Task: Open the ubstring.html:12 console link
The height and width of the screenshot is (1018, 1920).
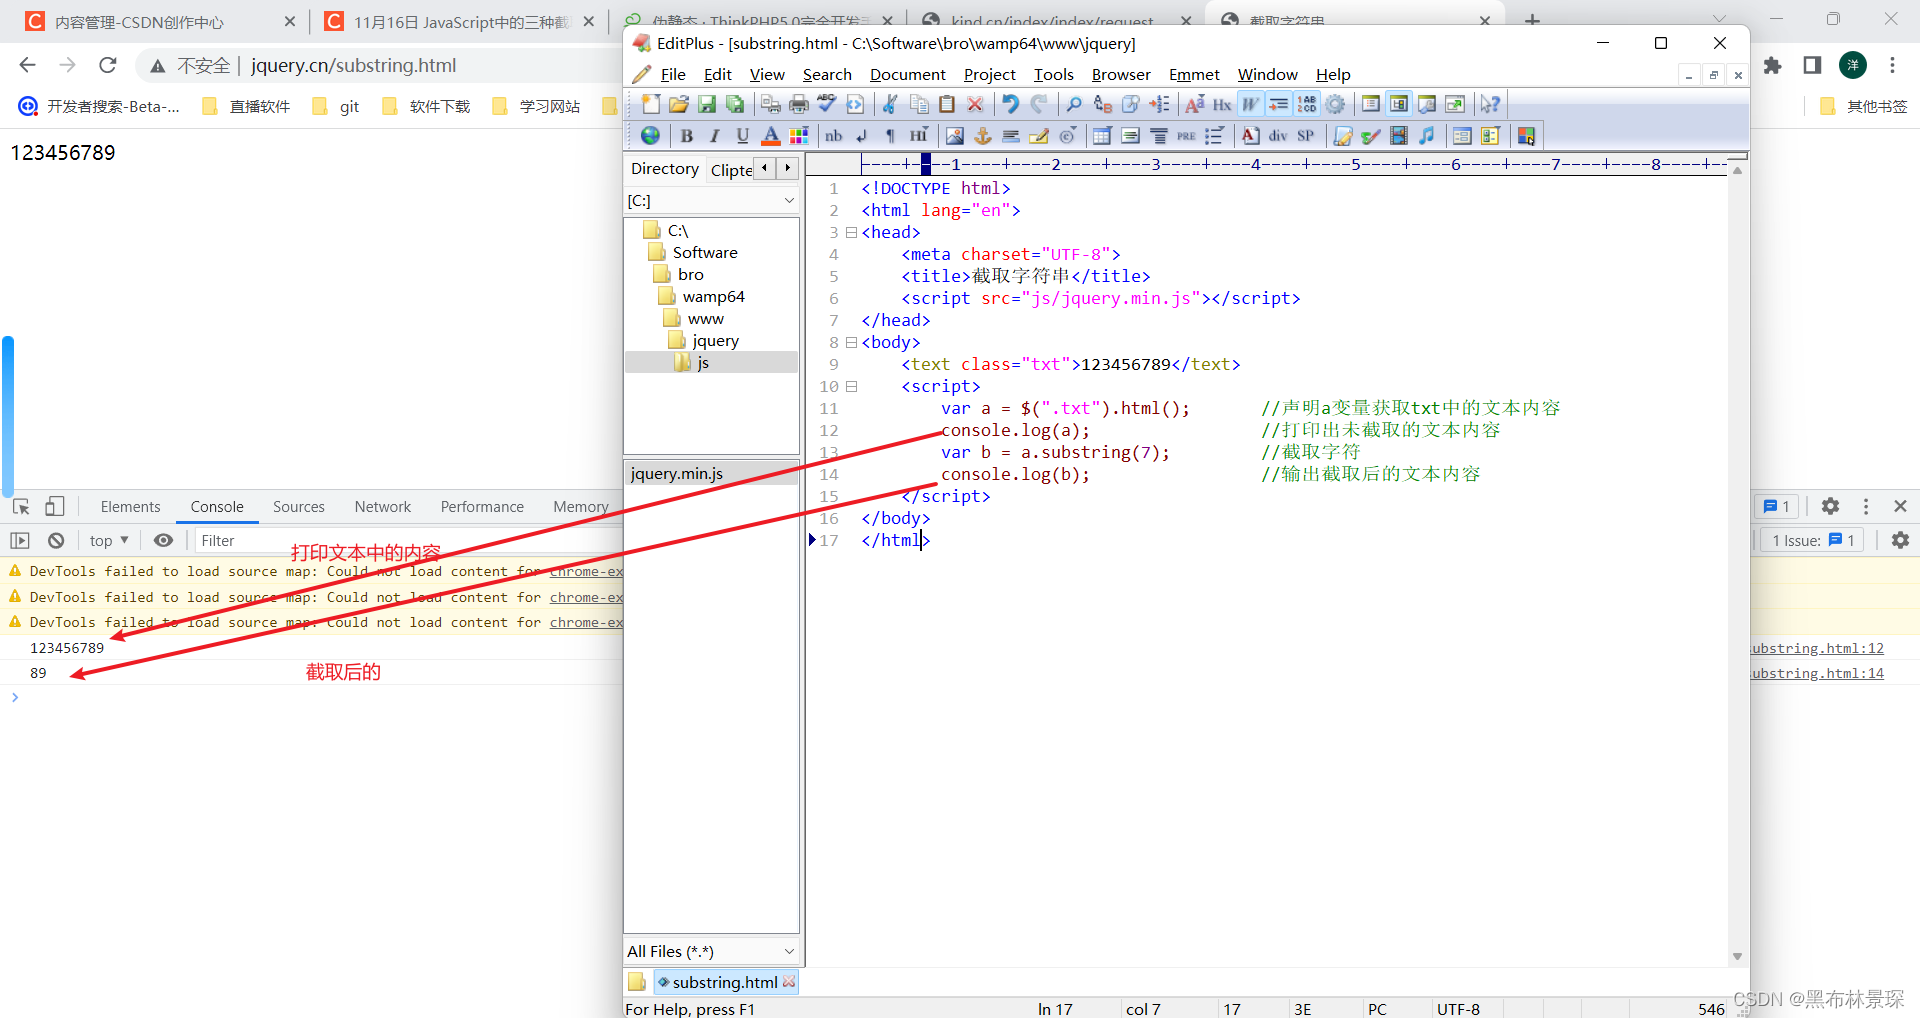Action: pyautogui.click(x=1815, y=648)
